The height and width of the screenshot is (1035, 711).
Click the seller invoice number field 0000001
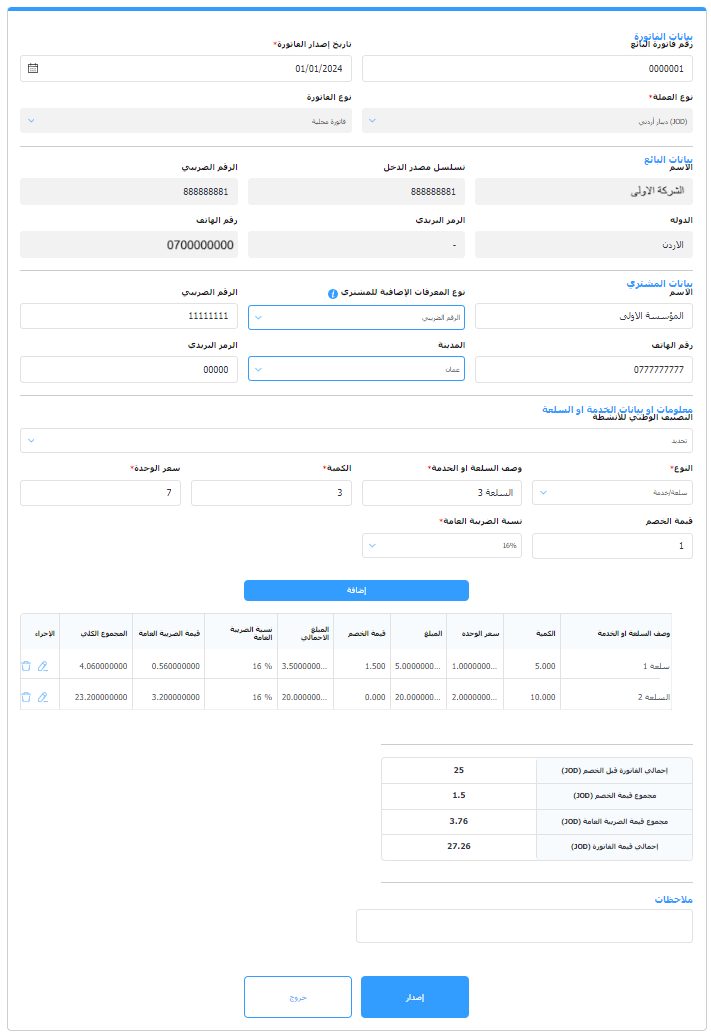(527, 68)
